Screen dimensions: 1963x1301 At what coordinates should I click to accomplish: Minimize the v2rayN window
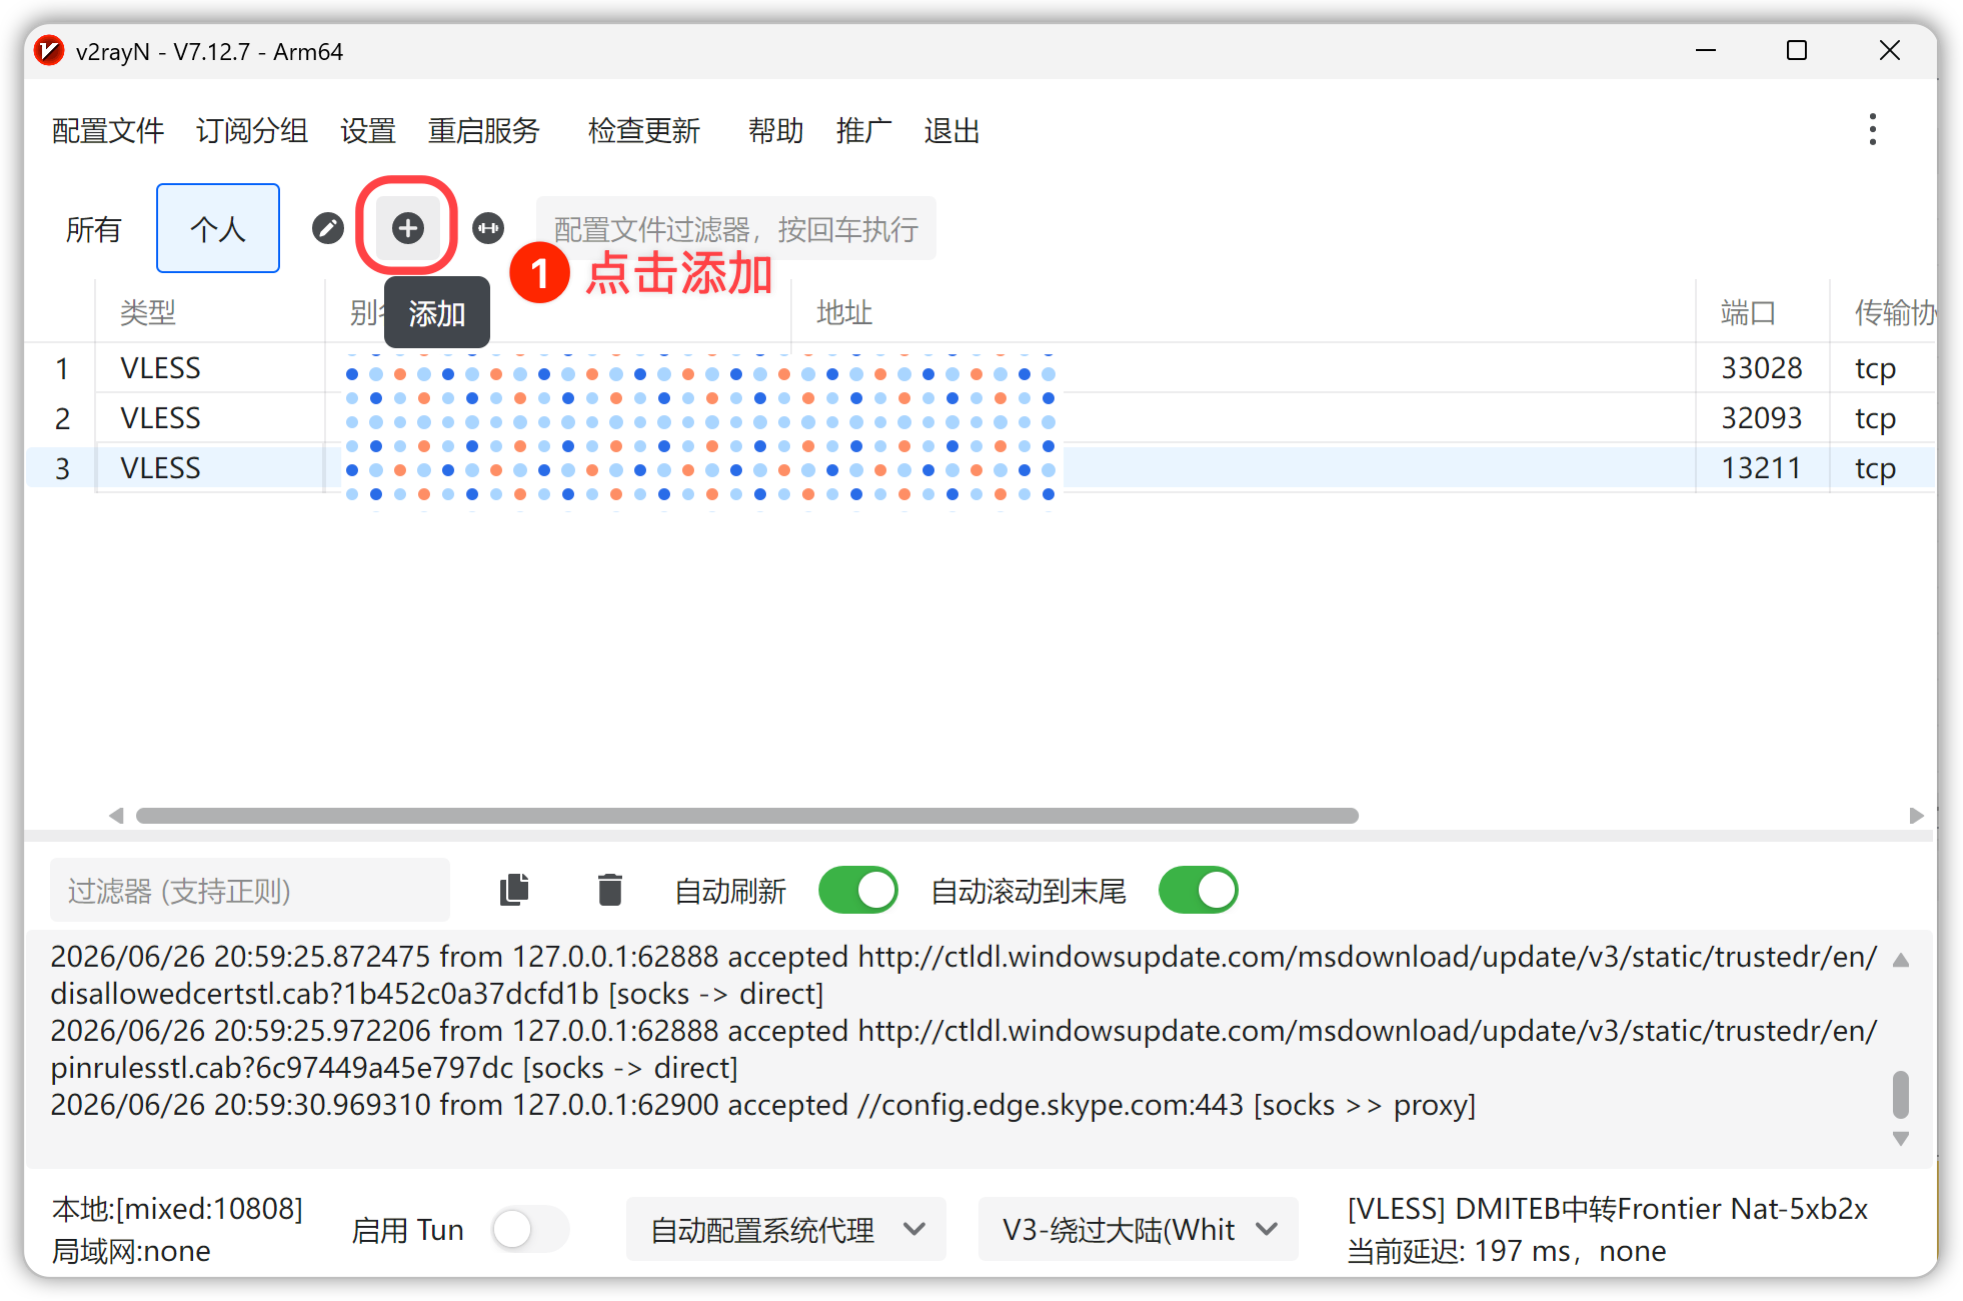point(1706,51)
